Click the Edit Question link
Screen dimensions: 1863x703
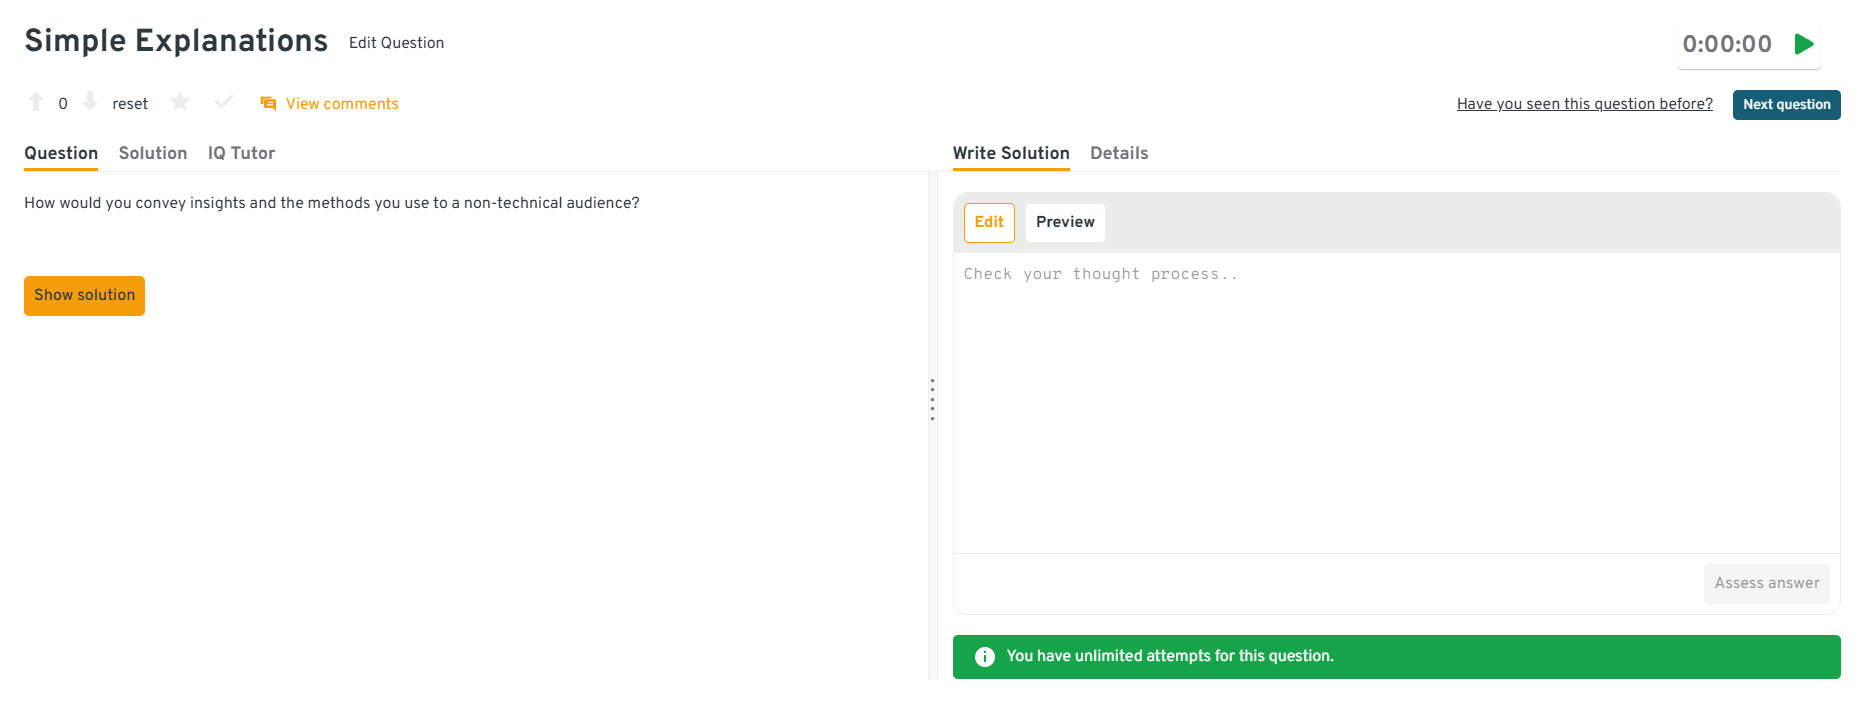pos(396,43)
